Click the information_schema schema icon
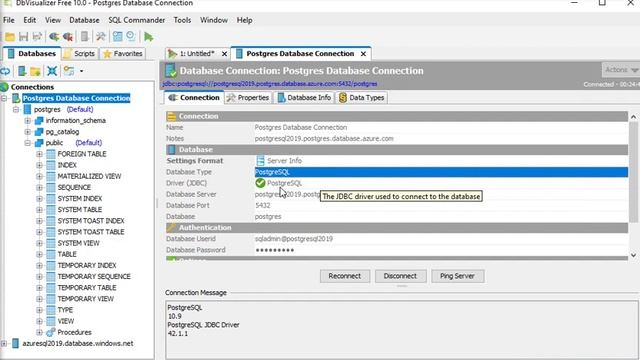Viewport: 640px width, 360px height. 39,120
